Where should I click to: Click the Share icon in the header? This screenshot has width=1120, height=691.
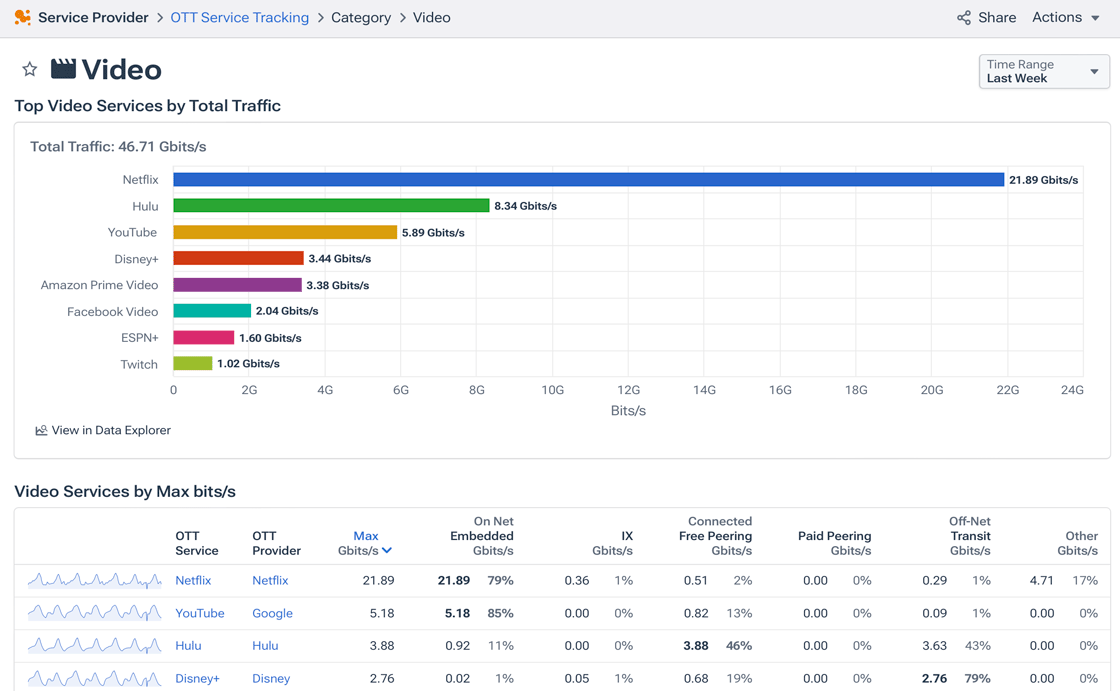point(963,17)
